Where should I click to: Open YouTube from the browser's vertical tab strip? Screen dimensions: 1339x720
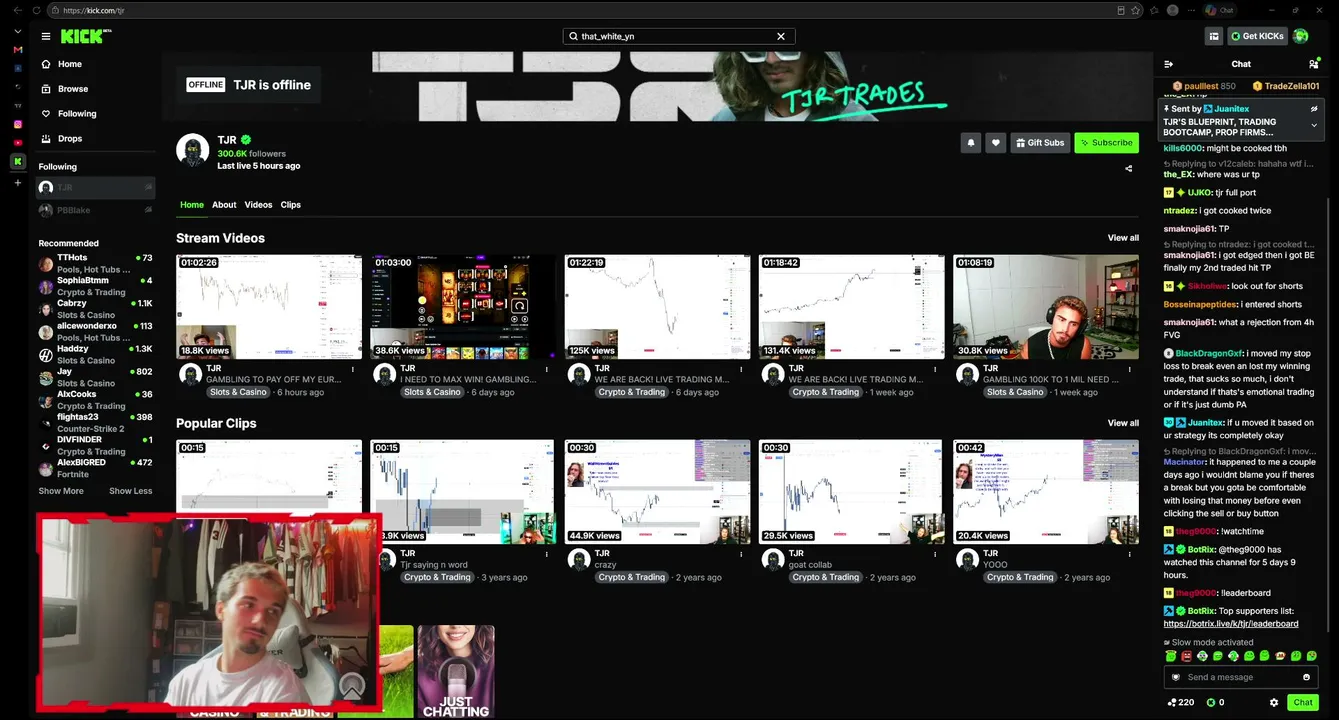pyautogui.click(x=18, y=143)
